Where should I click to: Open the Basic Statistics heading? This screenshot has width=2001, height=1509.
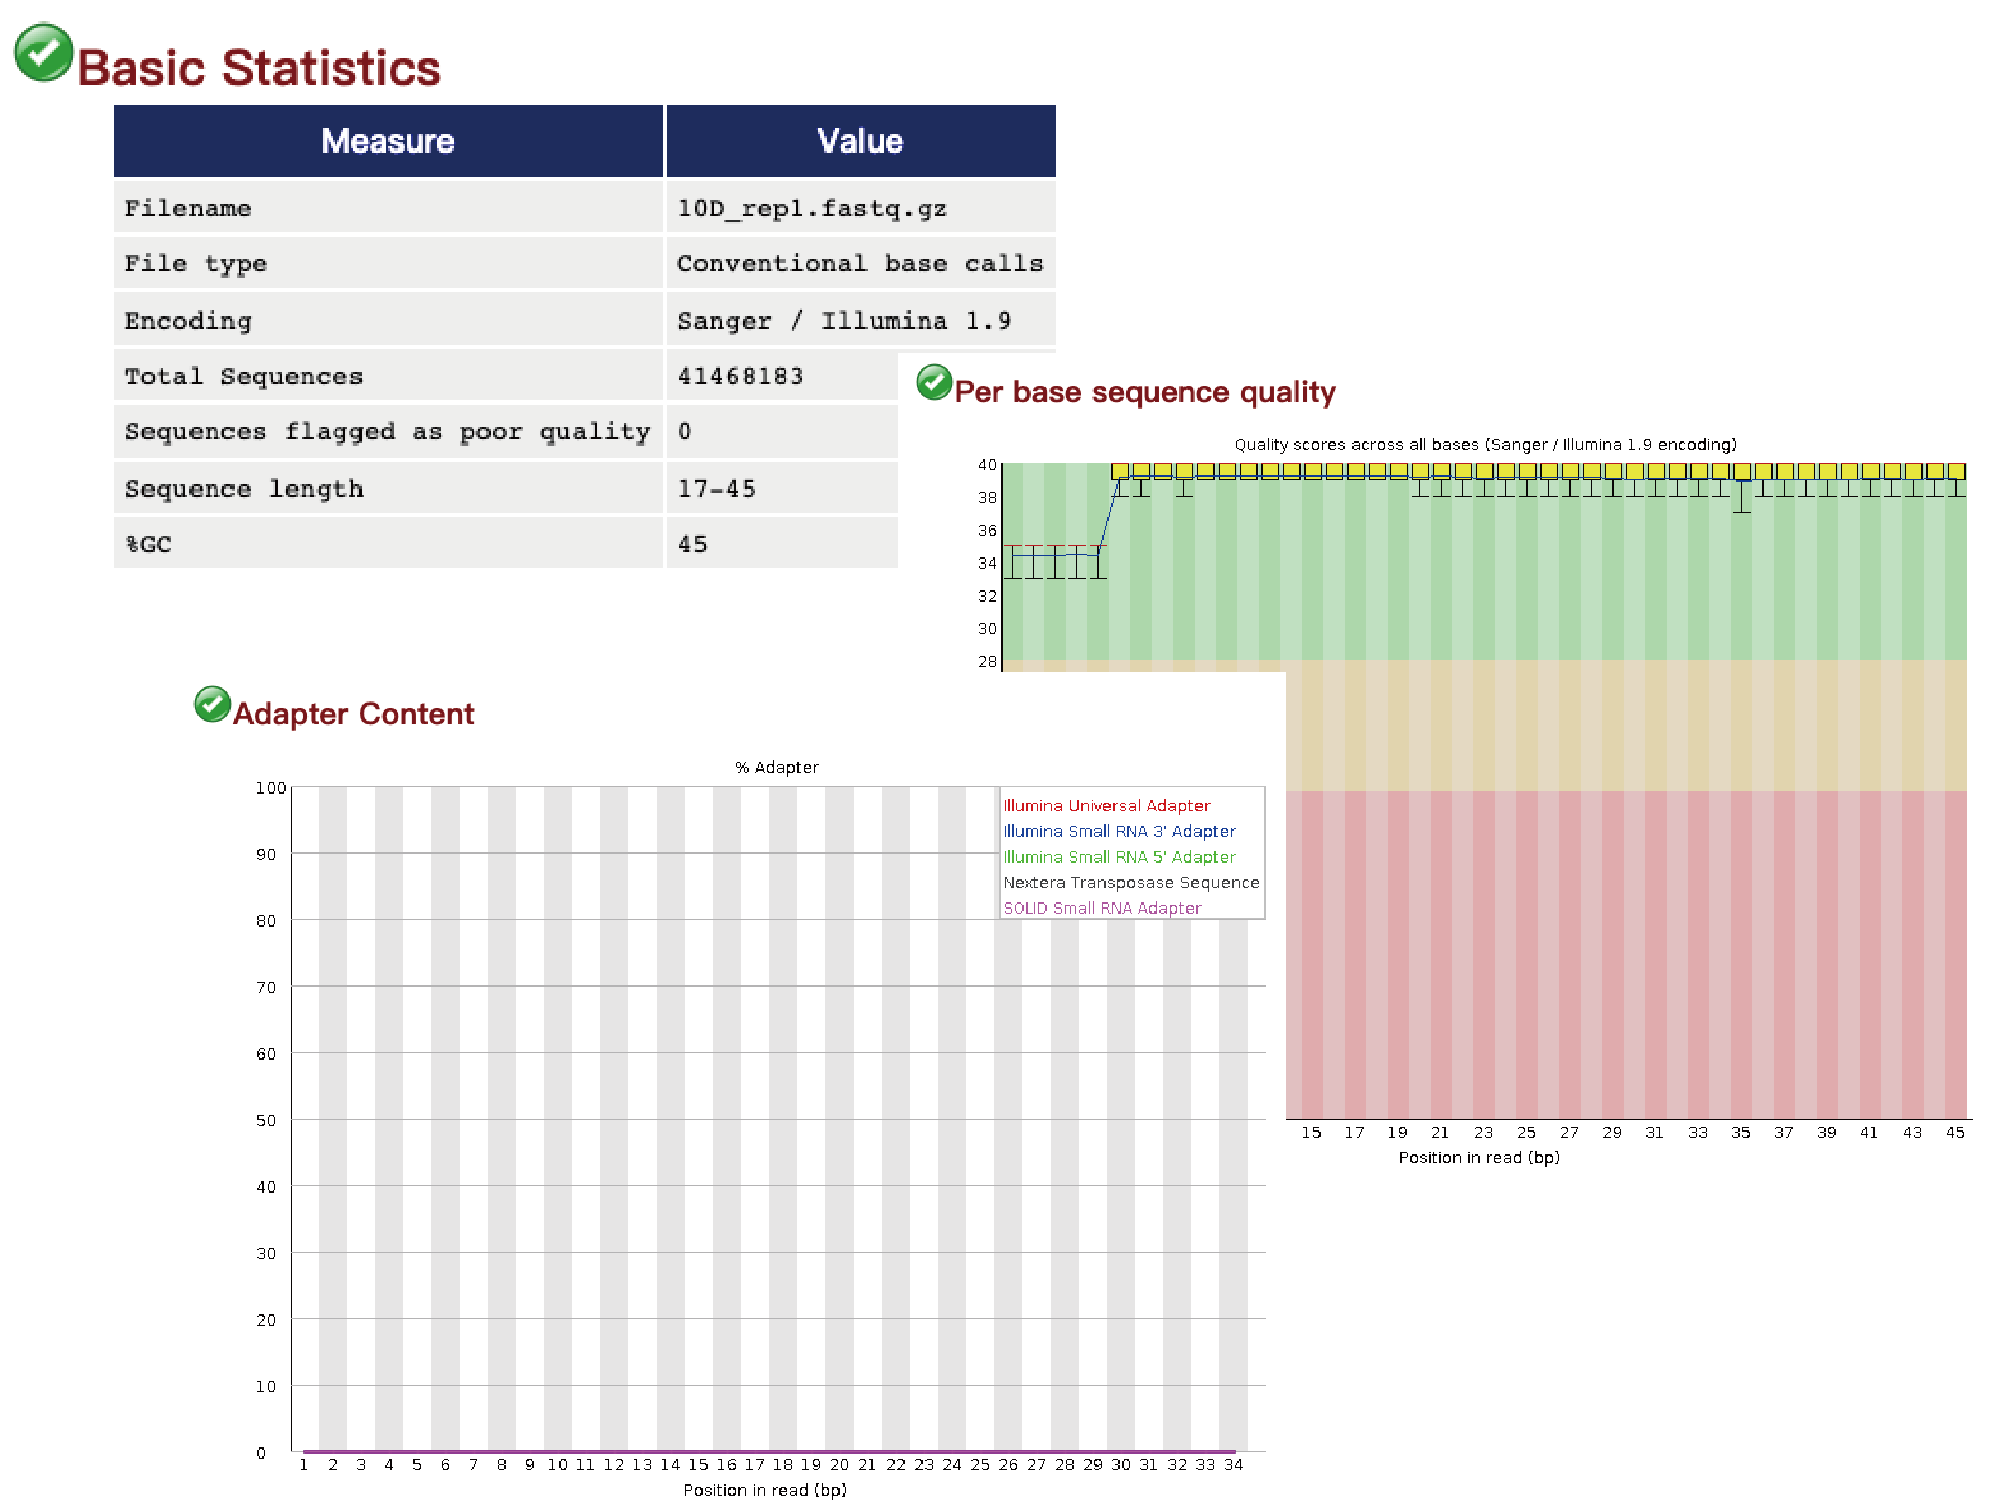(x=259, y=68)
